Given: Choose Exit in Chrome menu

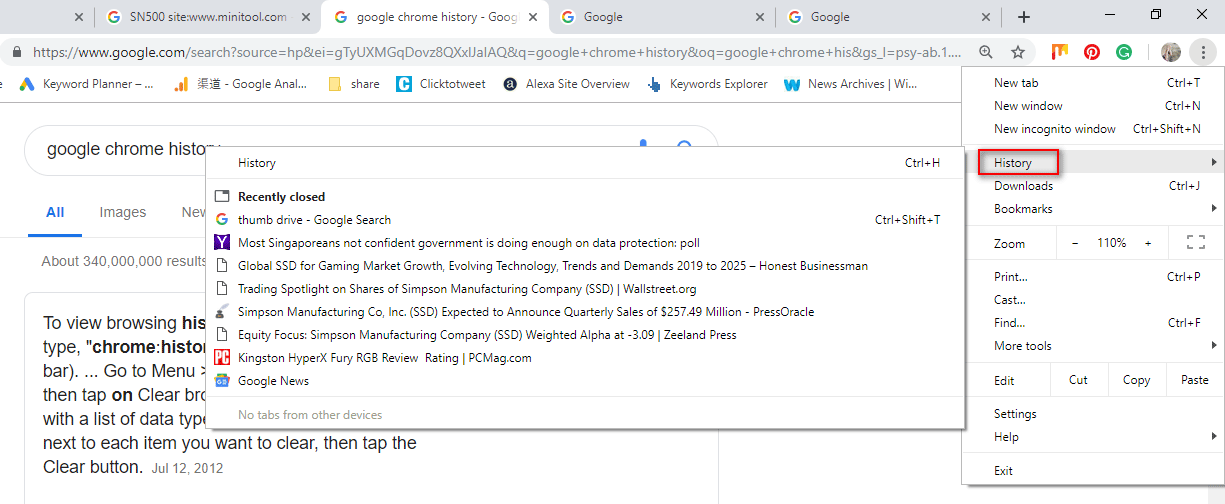Looking at the screenshot, I should (1093, 471).
